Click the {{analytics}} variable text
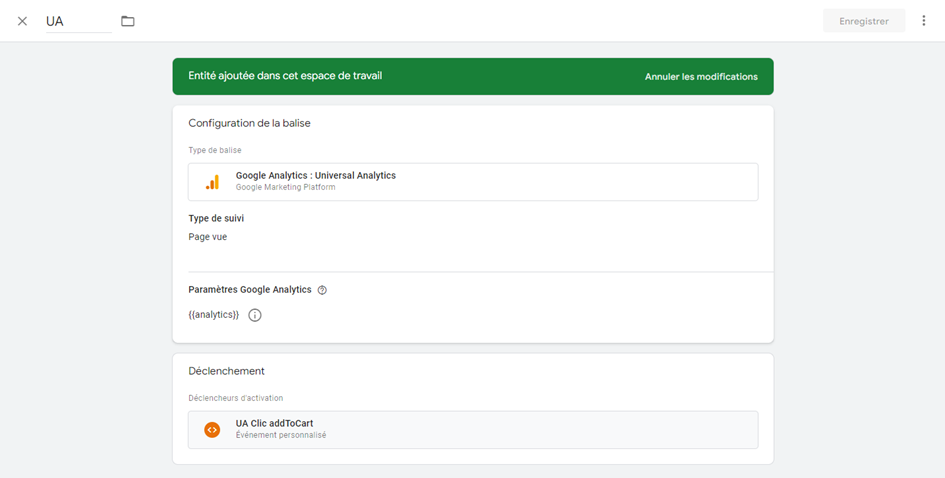Screen dimensions: 945x478 pyautogui.click(x=214, y=315)
